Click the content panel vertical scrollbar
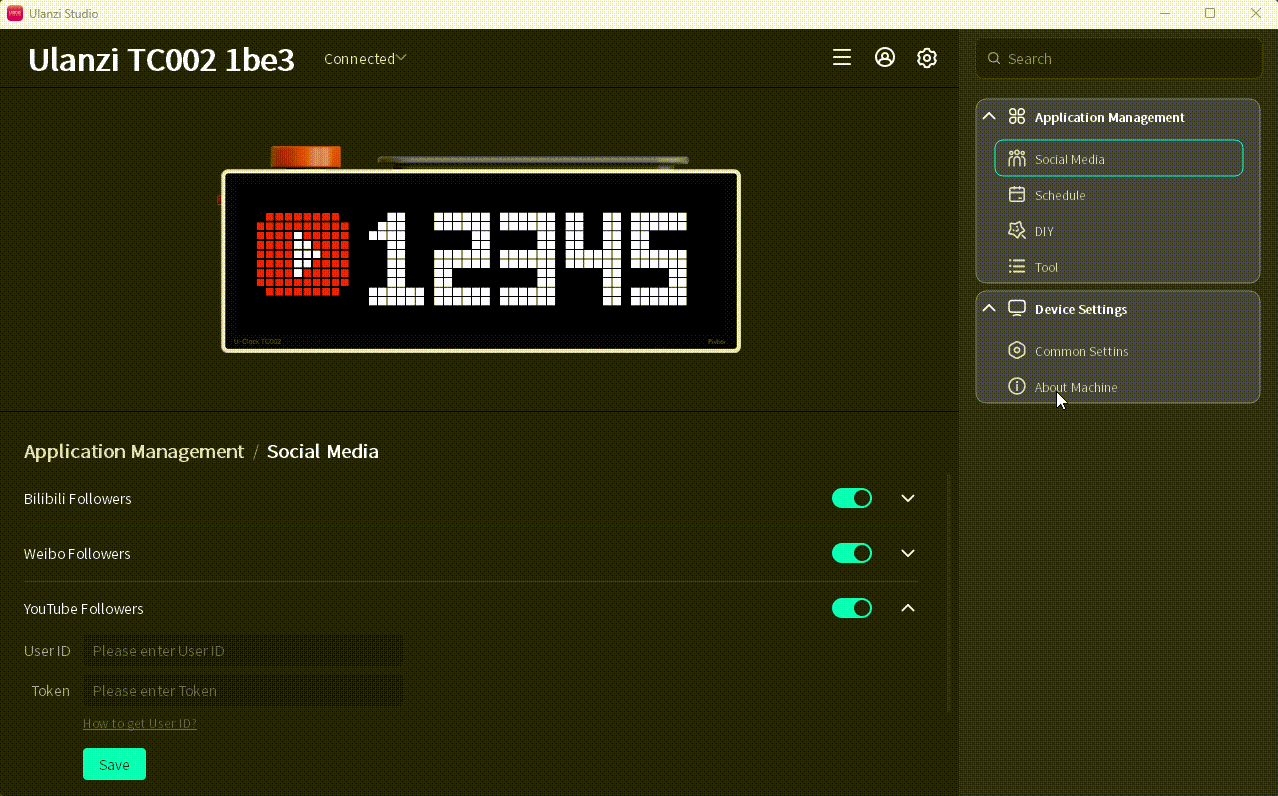 tap(948, 593)
